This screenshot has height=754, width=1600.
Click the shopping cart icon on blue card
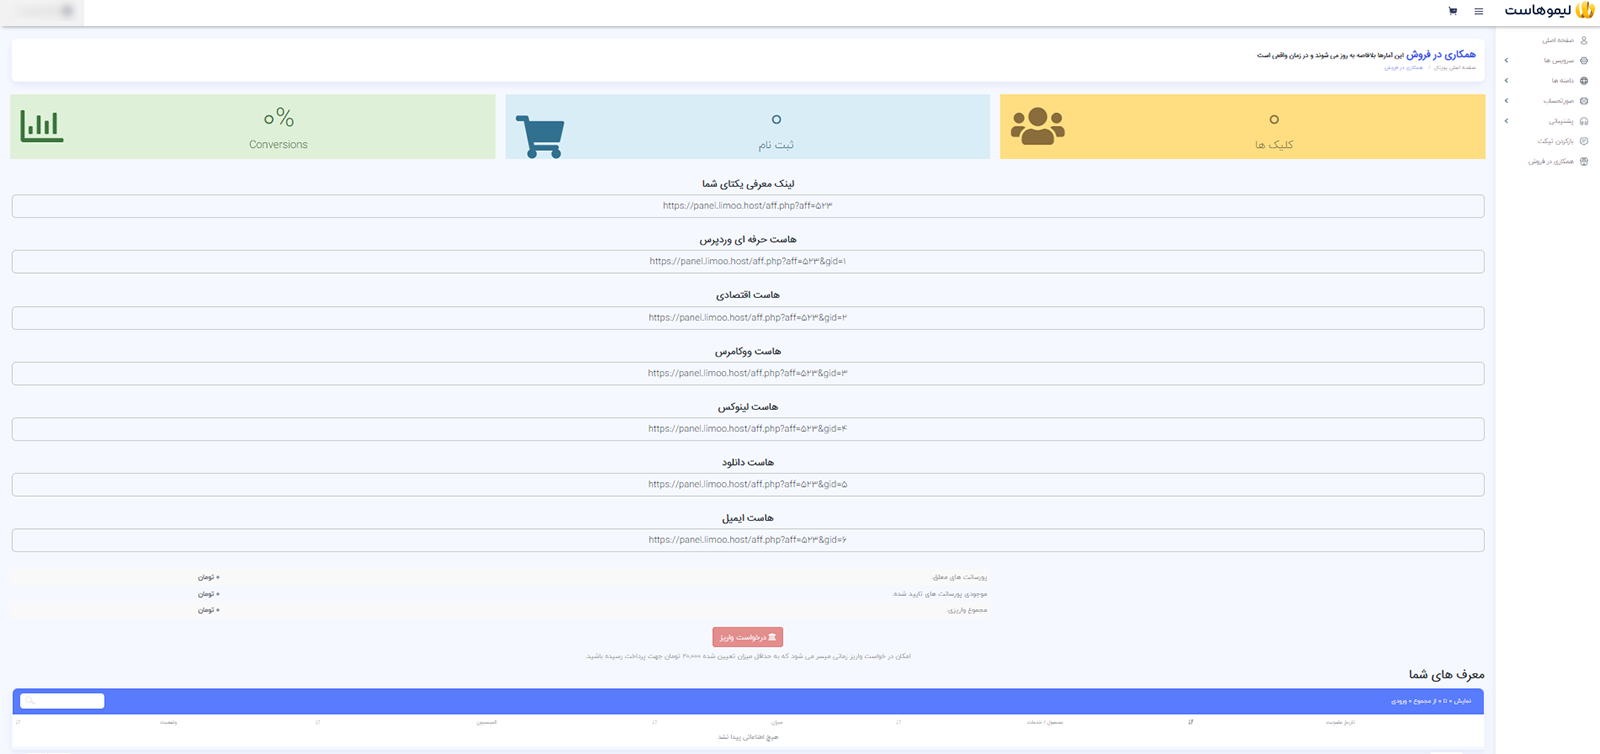(x=540, y=136)
